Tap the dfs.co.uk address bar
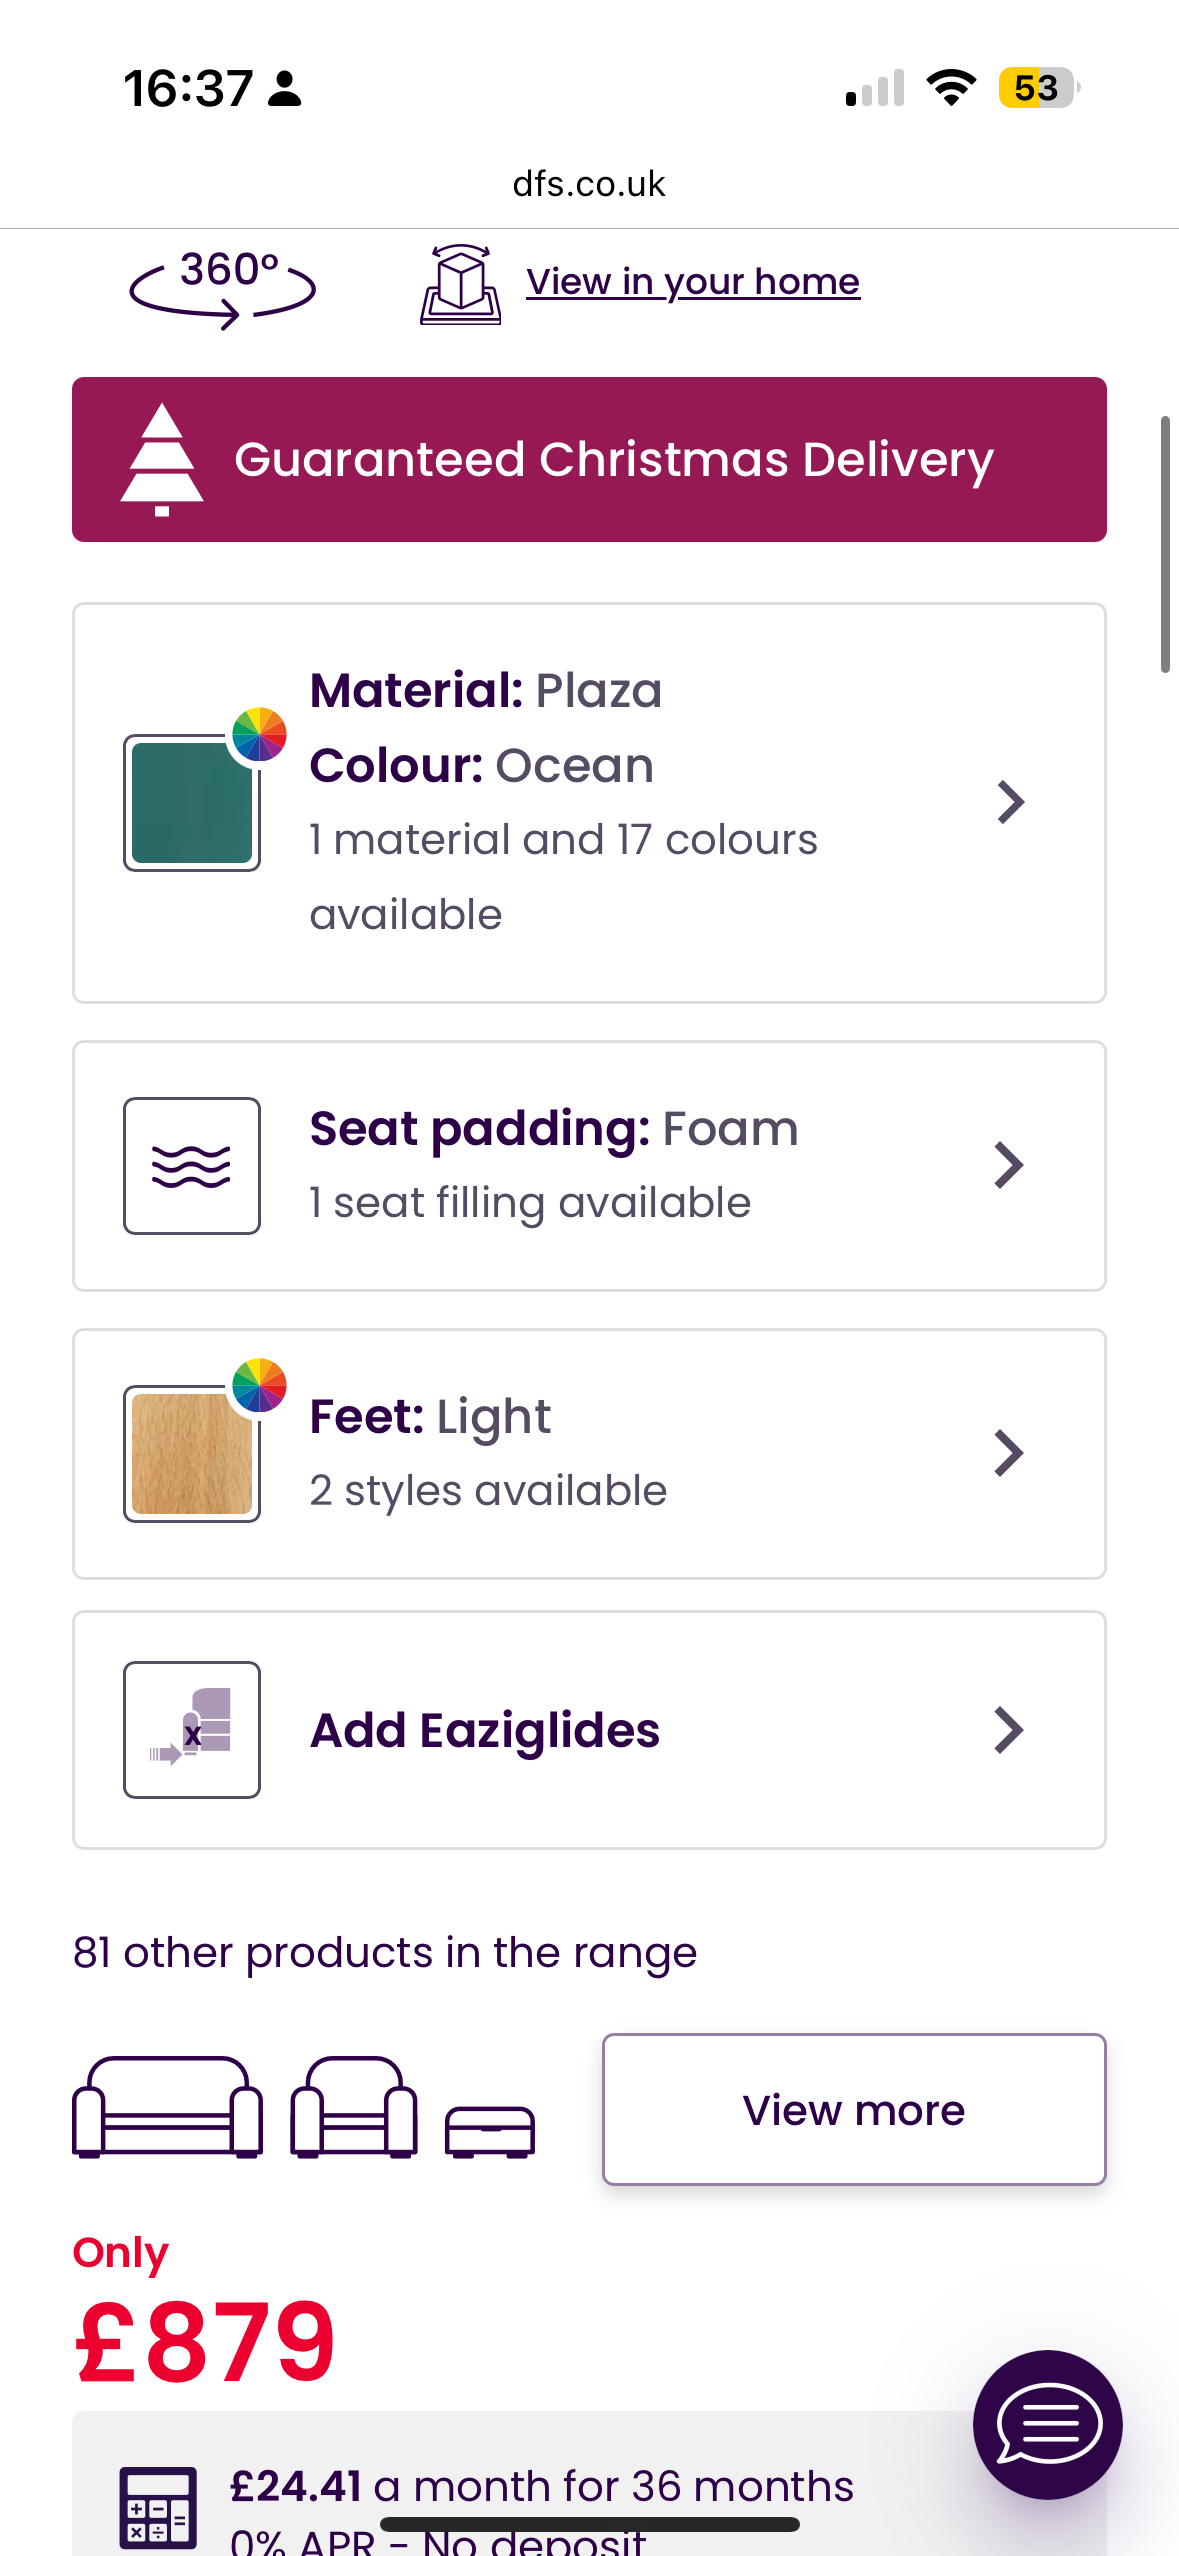Image resolution: width=1179 pixels, height=2556 pixels. 589,184
